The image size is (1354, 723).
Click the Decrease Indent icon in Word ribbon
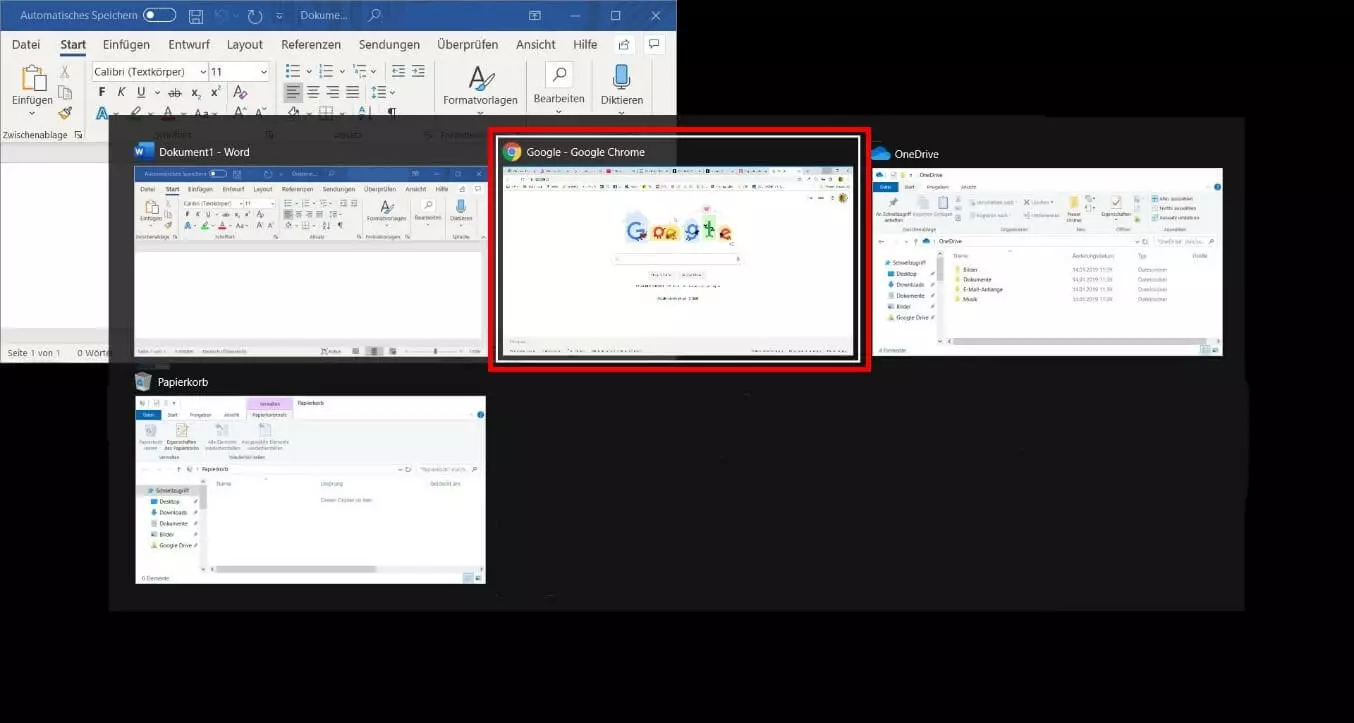click(399, 71)
